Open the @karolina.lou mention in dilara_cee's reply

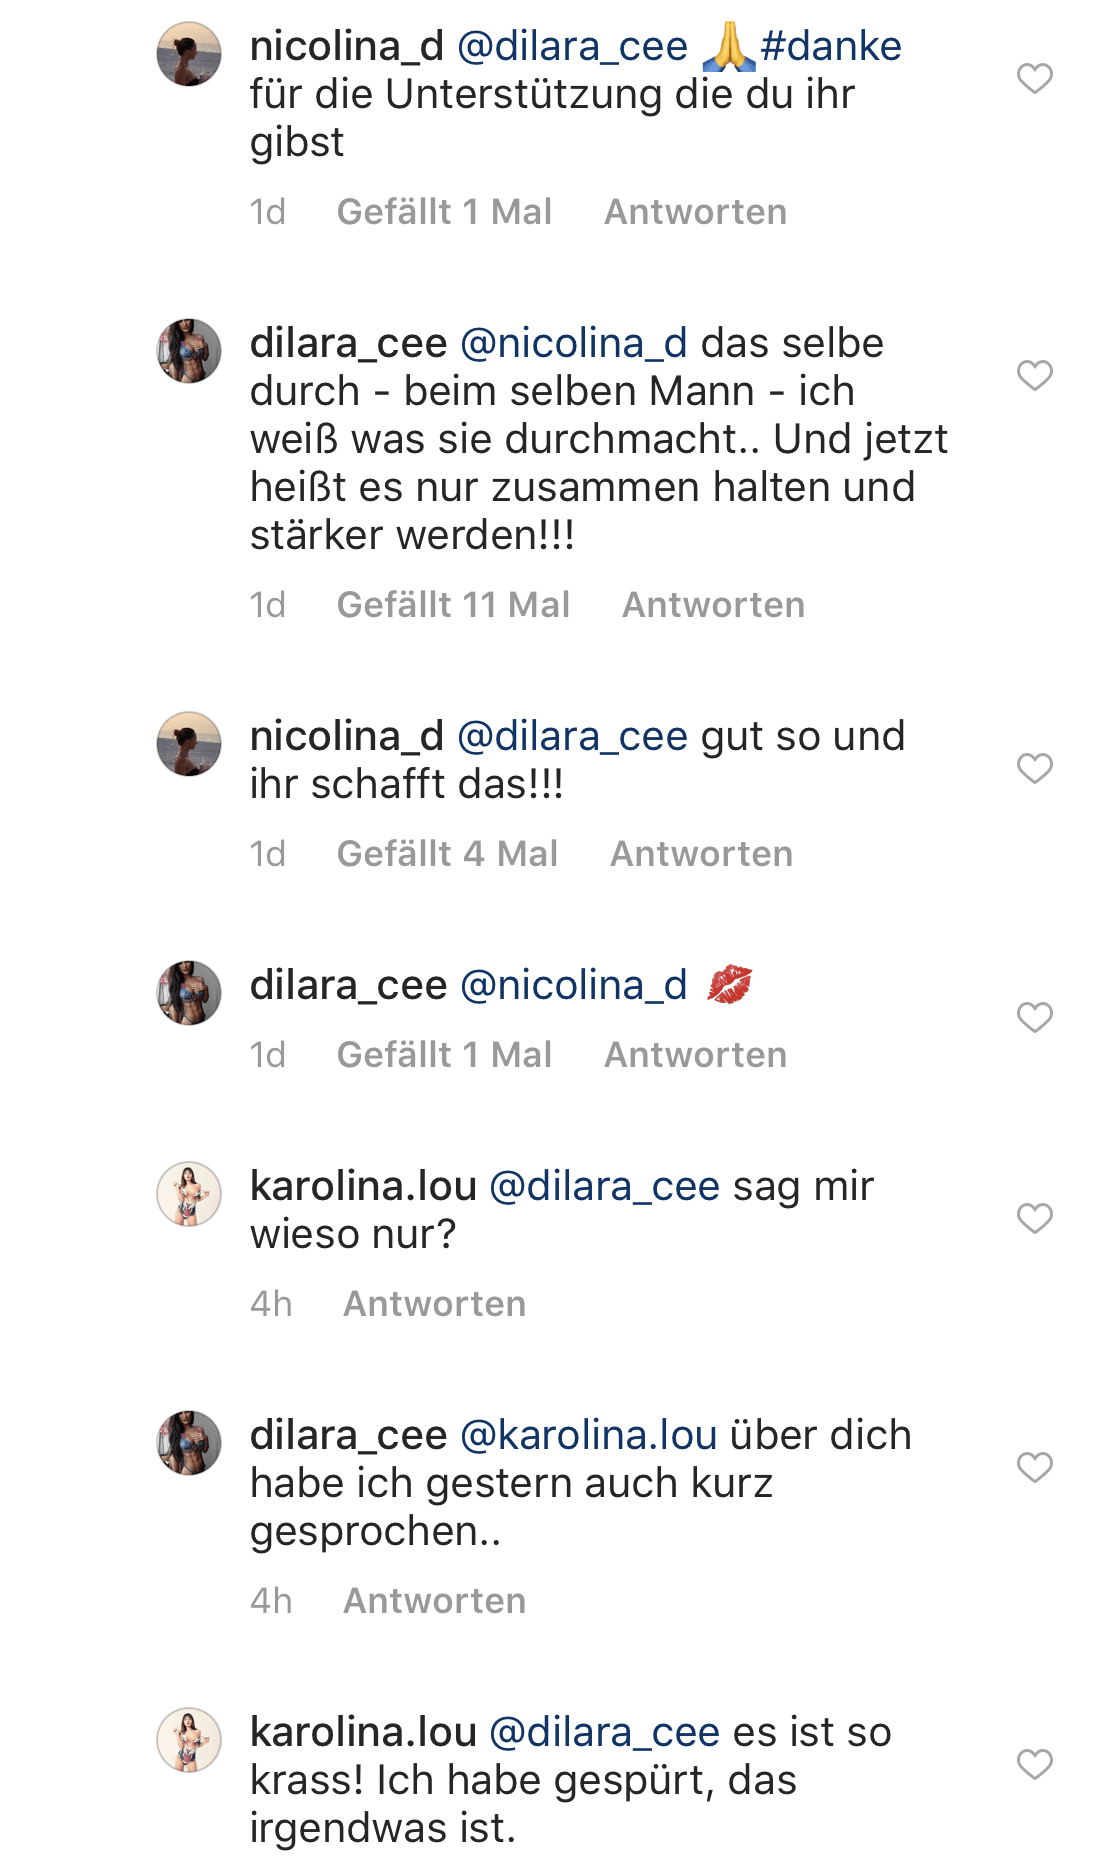pos(588,1435)
